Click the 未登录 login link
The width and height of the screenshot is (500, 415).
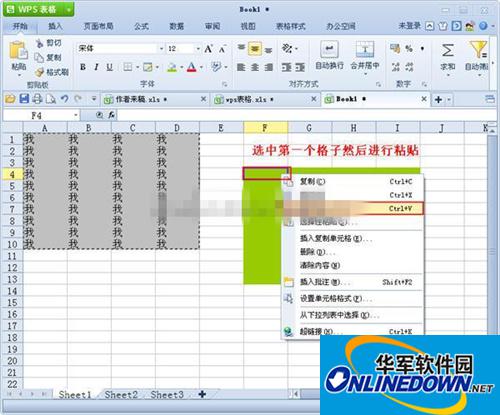[410, 26]
